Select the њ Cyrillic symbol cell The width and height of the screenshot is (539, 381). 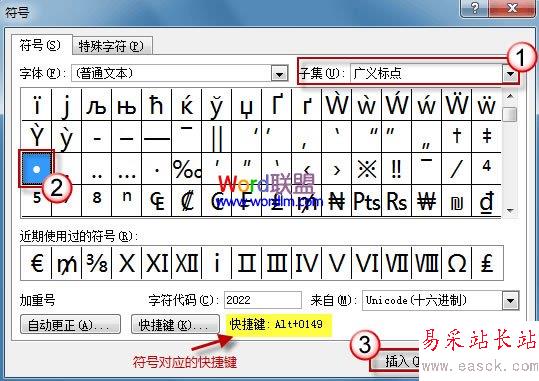[x=126, y=105]
